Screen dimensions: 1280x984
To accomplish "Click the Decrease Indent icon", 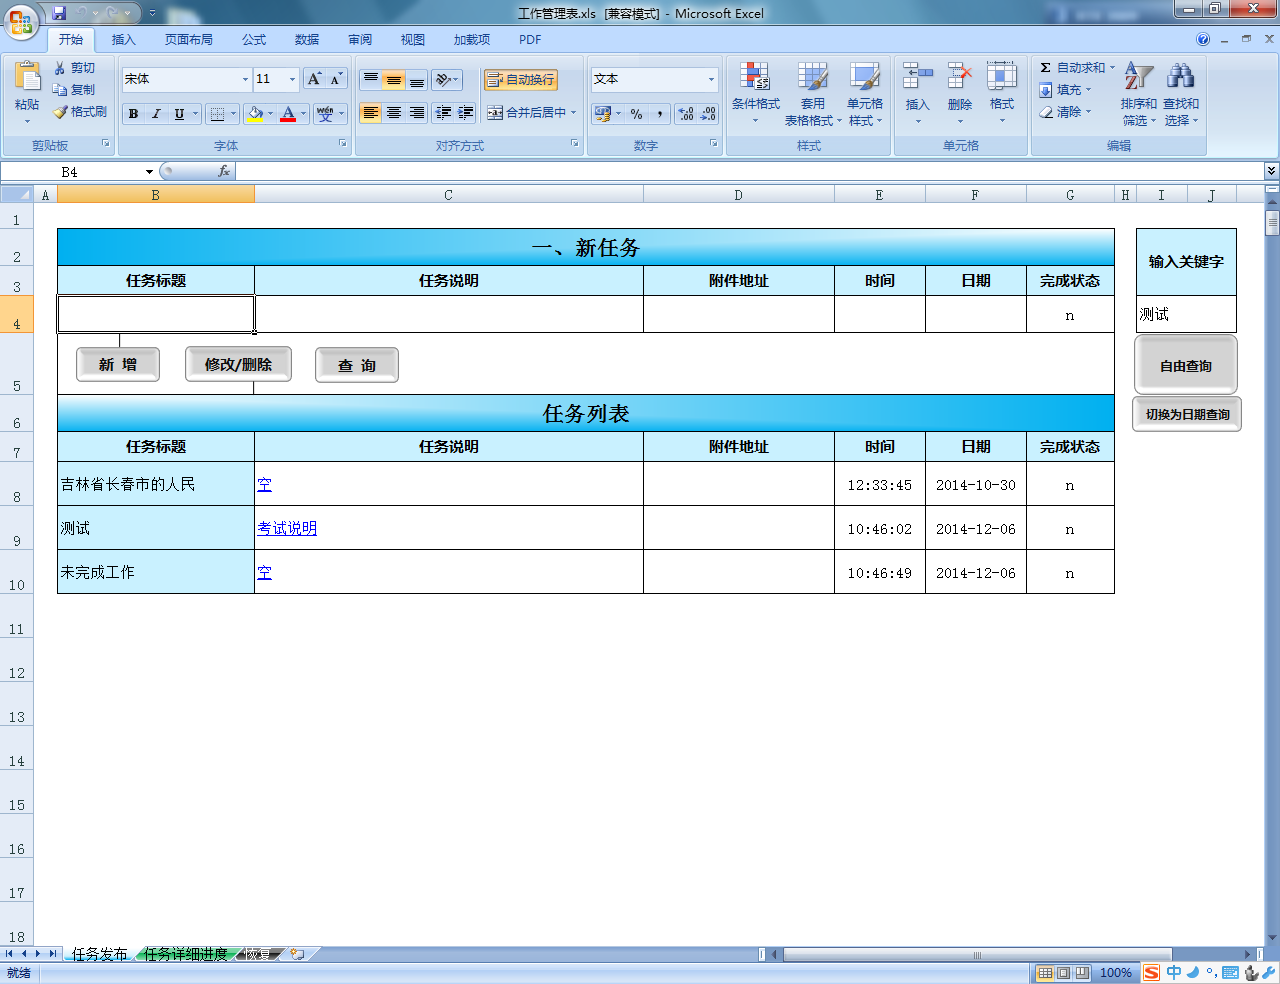I will click(x=443, y=113).
